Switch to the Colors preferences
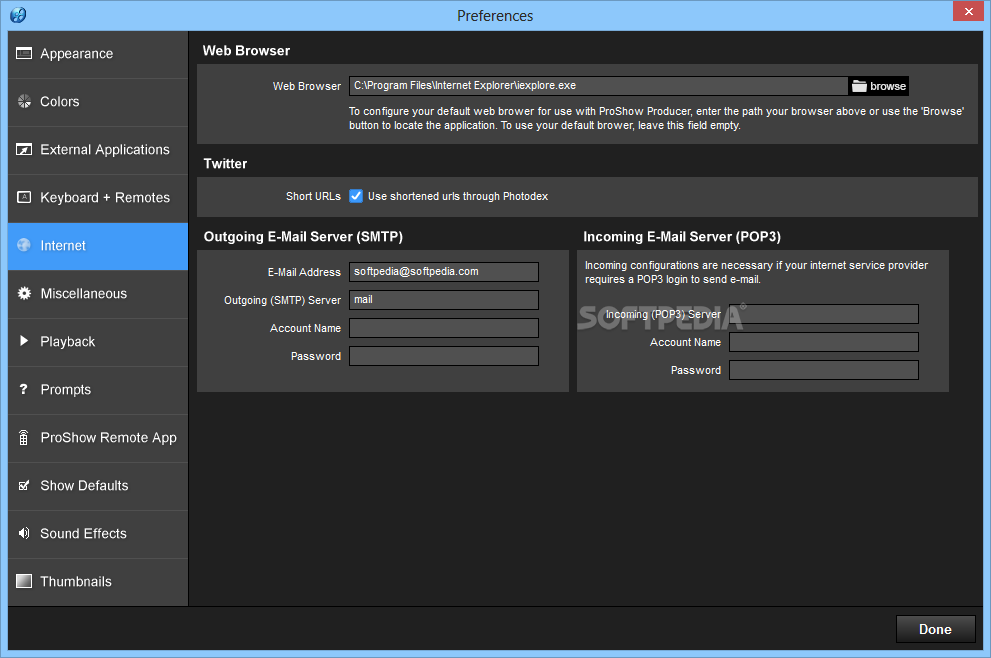 (98, 102)
